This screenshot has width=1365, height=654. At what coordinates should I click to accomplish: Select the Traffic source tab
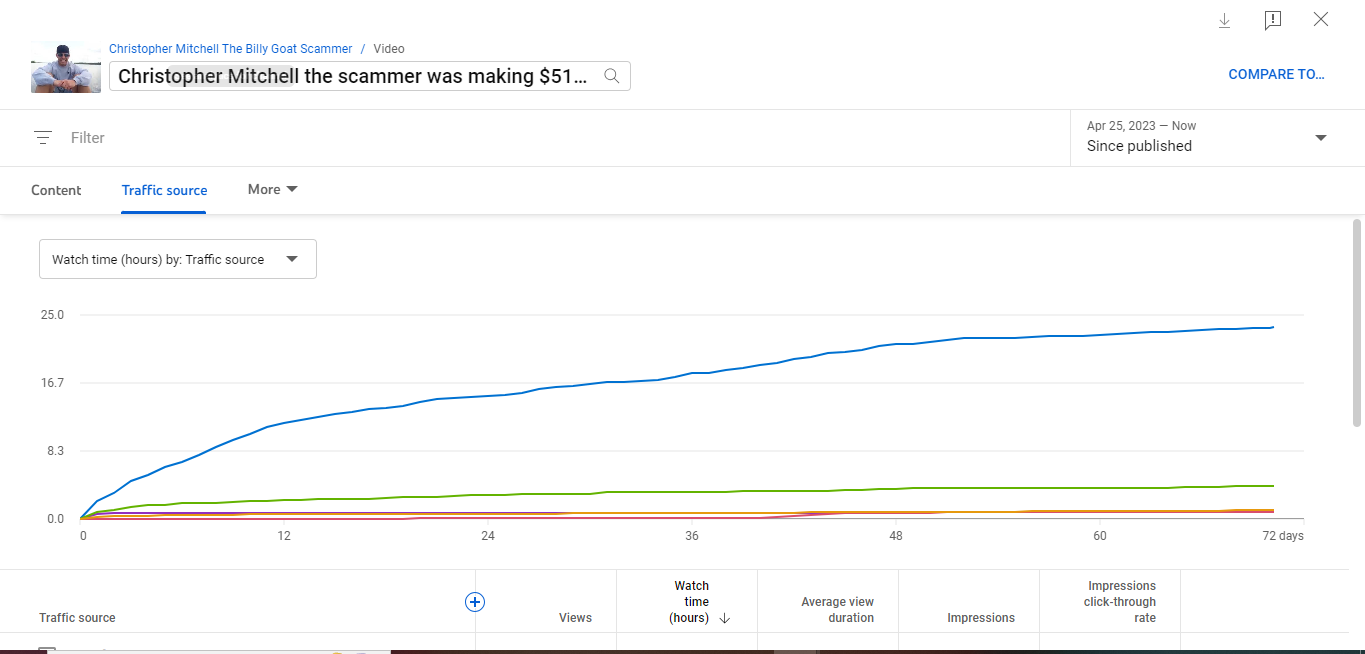[164, 190]
